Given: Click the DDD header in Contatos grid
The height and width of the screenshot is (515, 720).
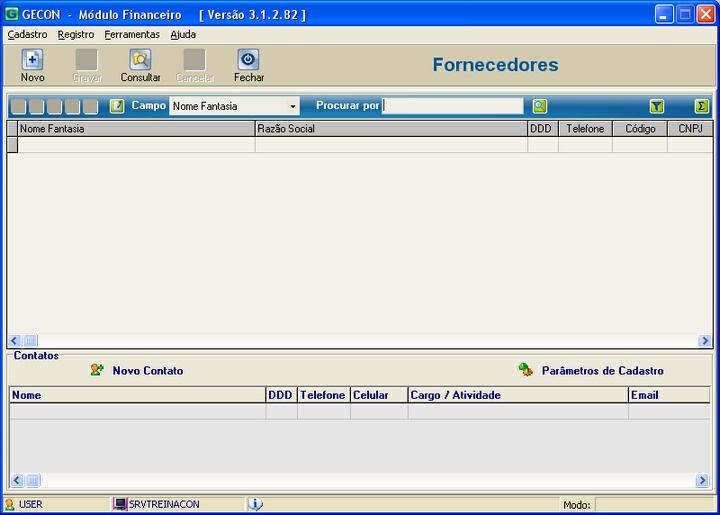Looking at the screenshot, I should [281, 395].
